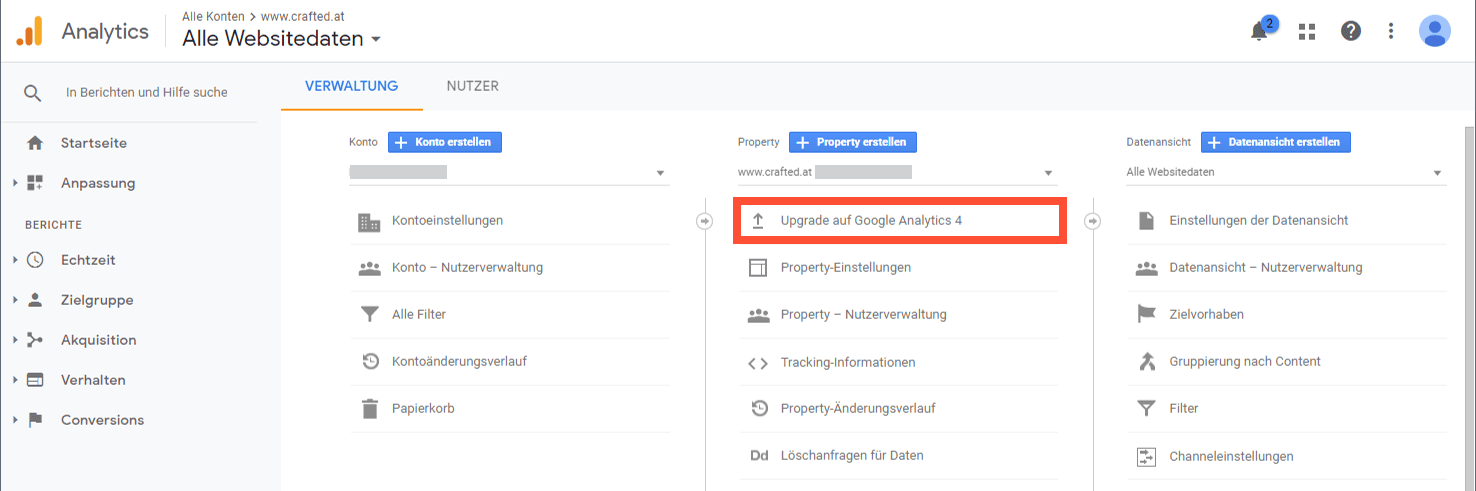
Task: Click the Tracking-Informationen code icon
Action: pyautogui.click(x=758, y=363)
